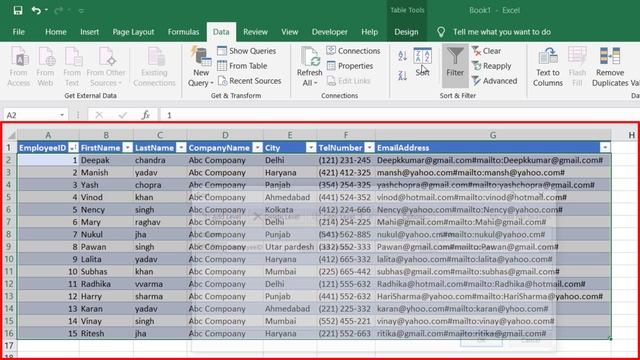Viewport: 640px width, 360px height.
Task: Open the Sort dialog
Action: [422, 62]
